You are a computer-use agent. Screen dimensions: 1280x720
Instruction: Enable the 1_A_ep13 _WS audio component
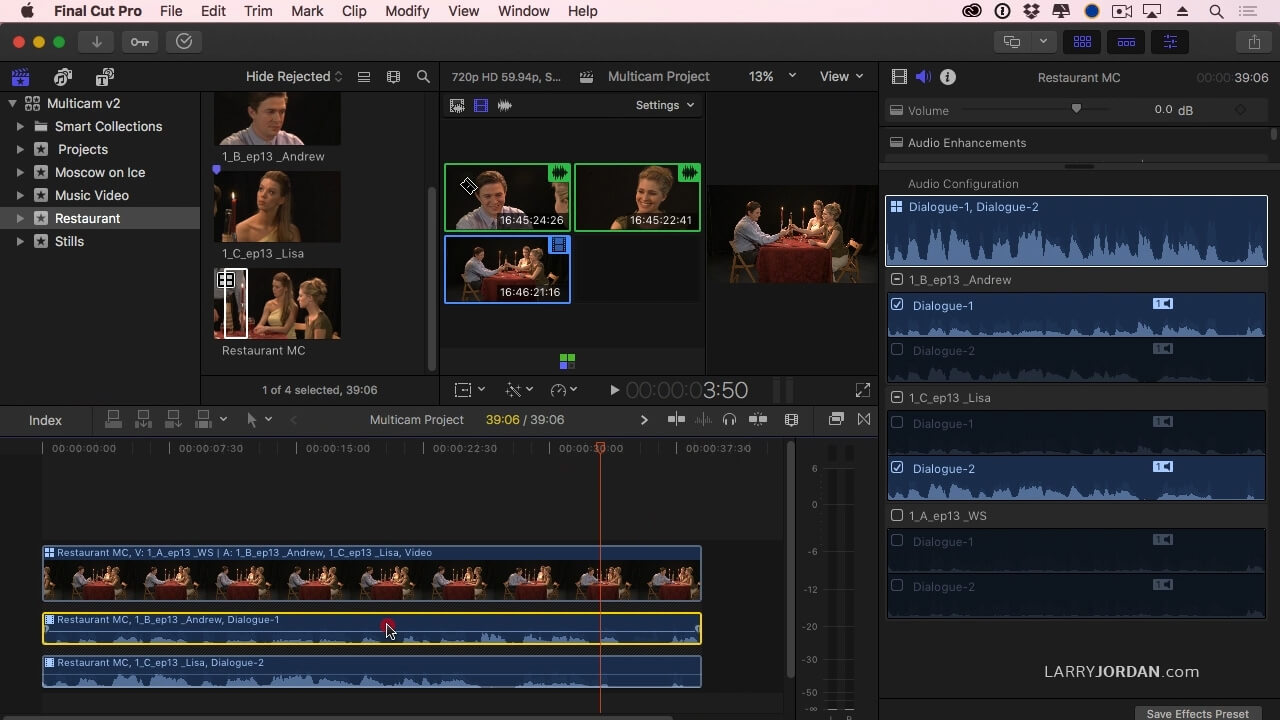tap(897, 516)
